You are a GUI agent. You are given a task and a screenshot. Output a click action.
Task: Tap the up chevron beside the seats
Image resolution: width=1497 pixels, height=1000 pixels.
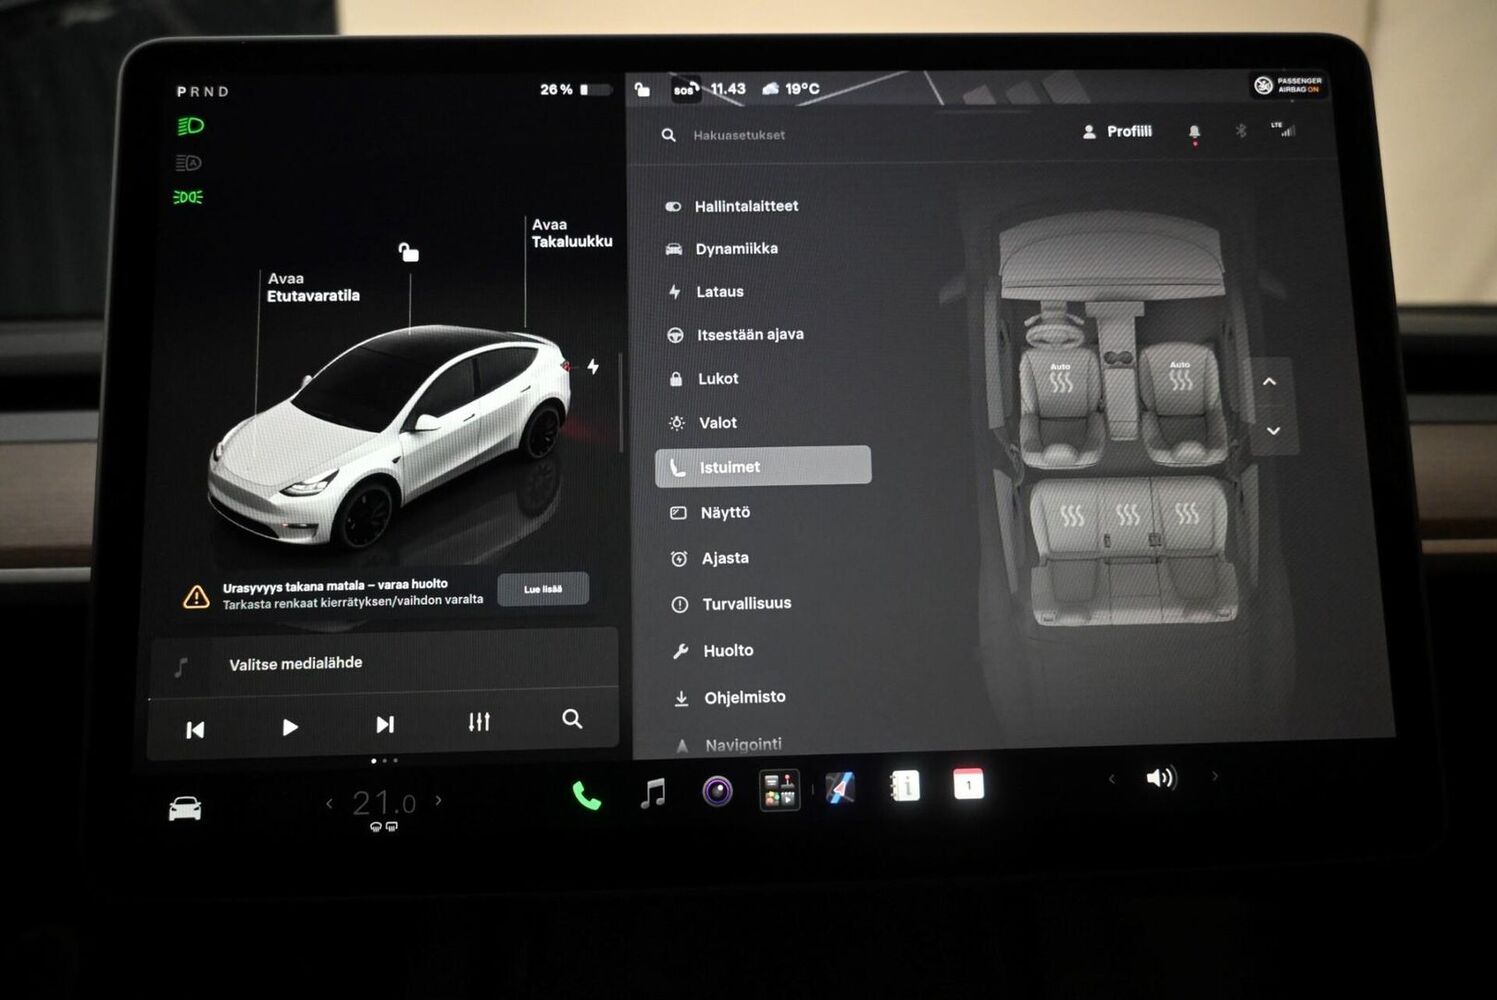coord(1270,381)
